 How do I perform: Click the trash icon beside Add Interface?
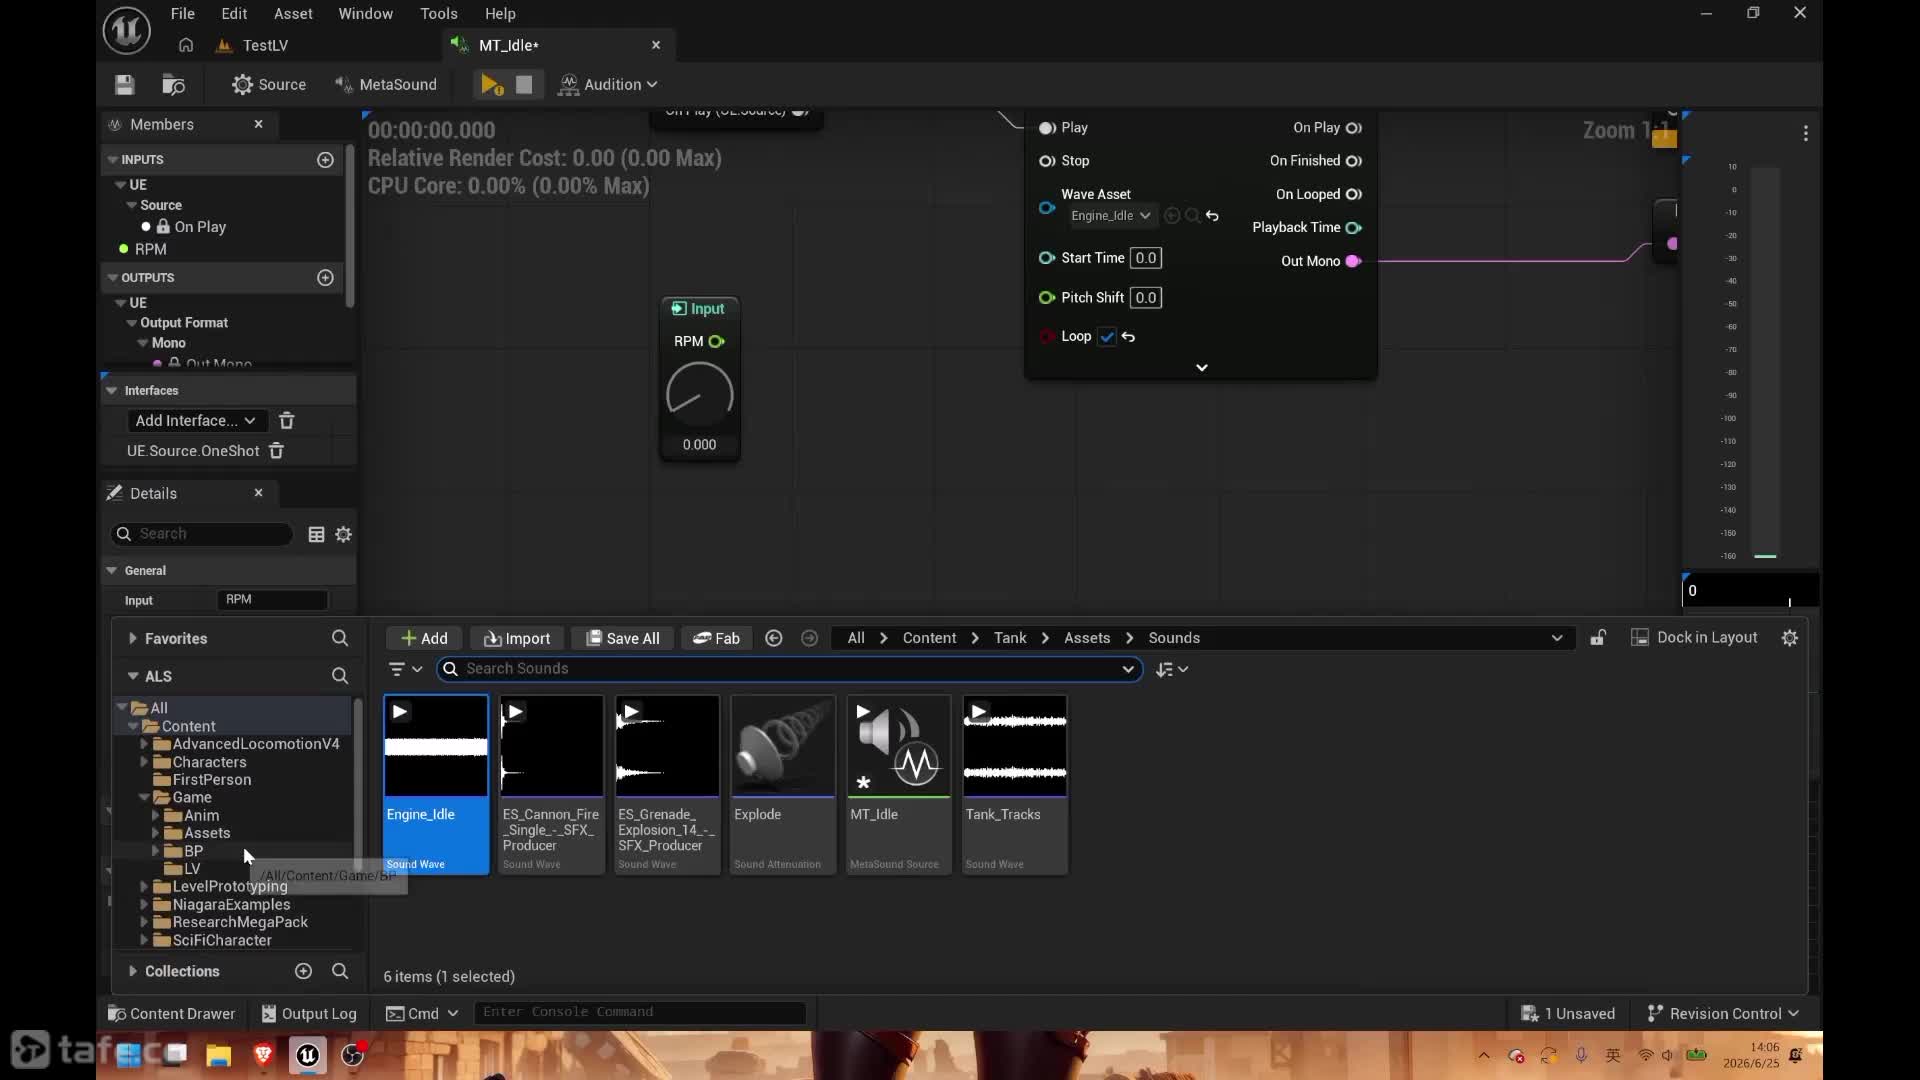pos(287,421)
